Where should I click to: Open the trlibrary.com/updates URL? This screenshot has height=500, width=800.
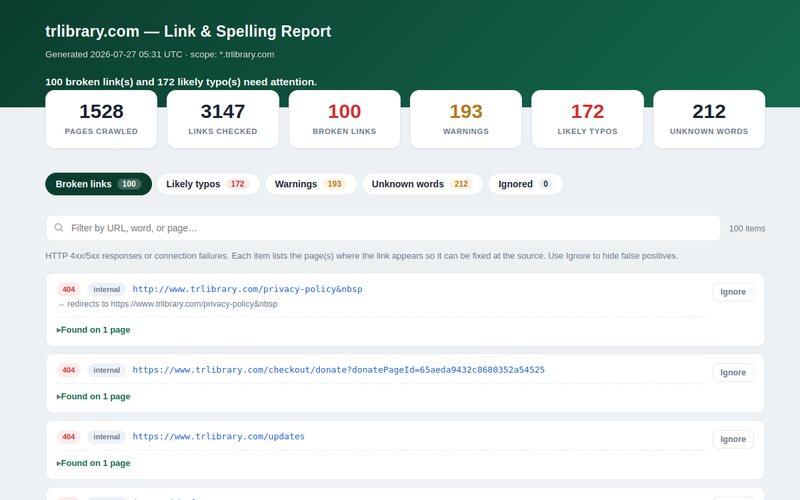point(218,436)
